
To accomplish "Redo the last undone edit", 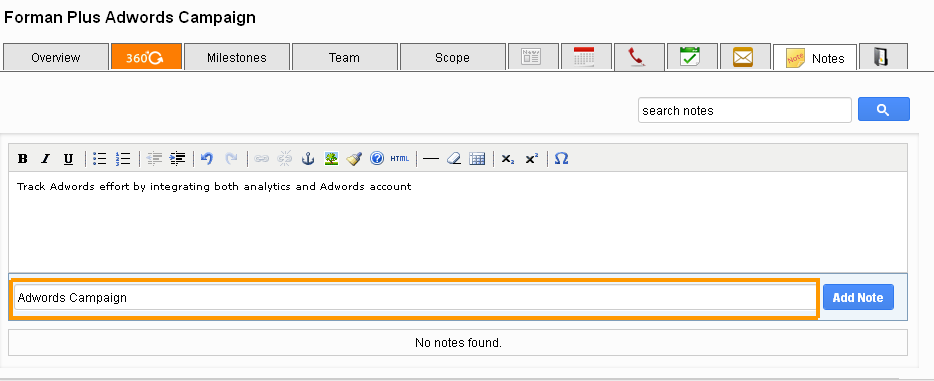I will pyautogui.click(x=231, y=158).
